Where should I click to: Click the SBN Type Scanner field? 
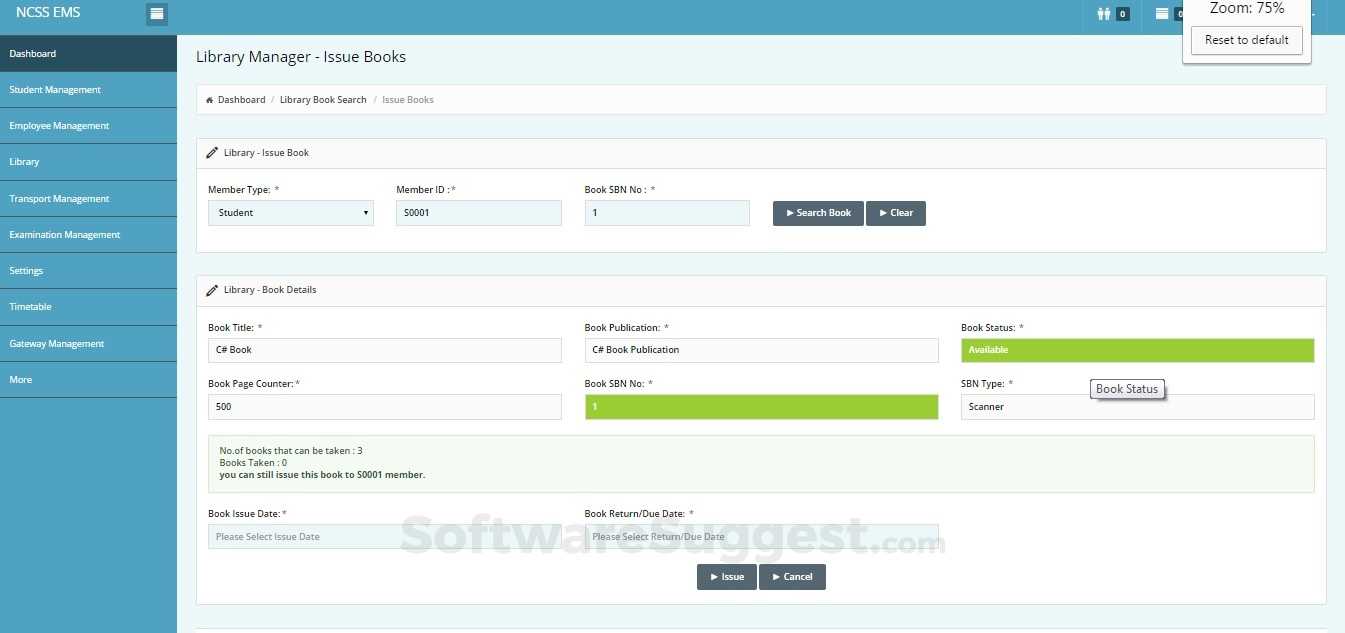click(x=1138, y=407)
